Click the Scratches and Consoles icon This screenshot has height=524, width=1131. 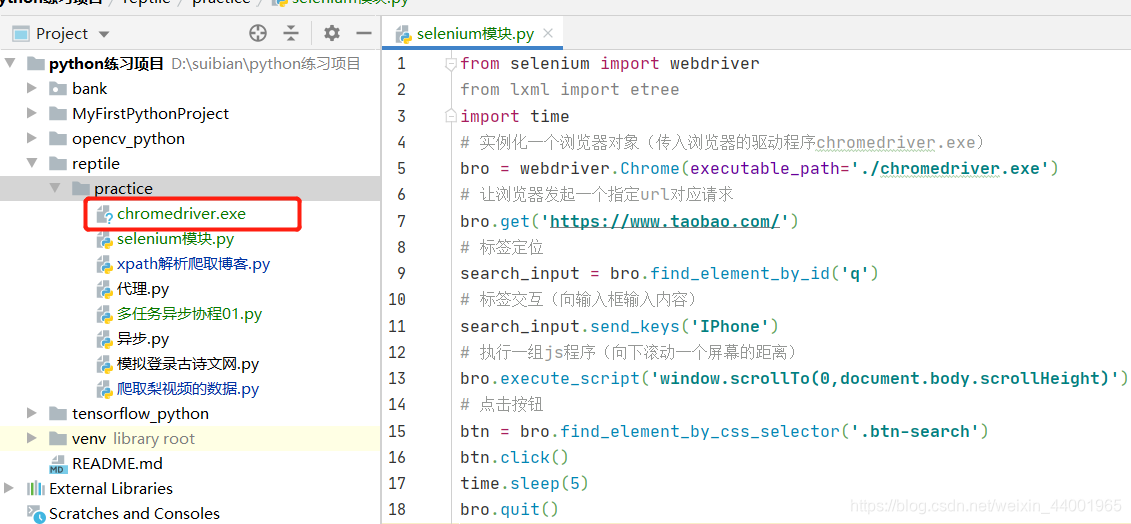point(35,514)
